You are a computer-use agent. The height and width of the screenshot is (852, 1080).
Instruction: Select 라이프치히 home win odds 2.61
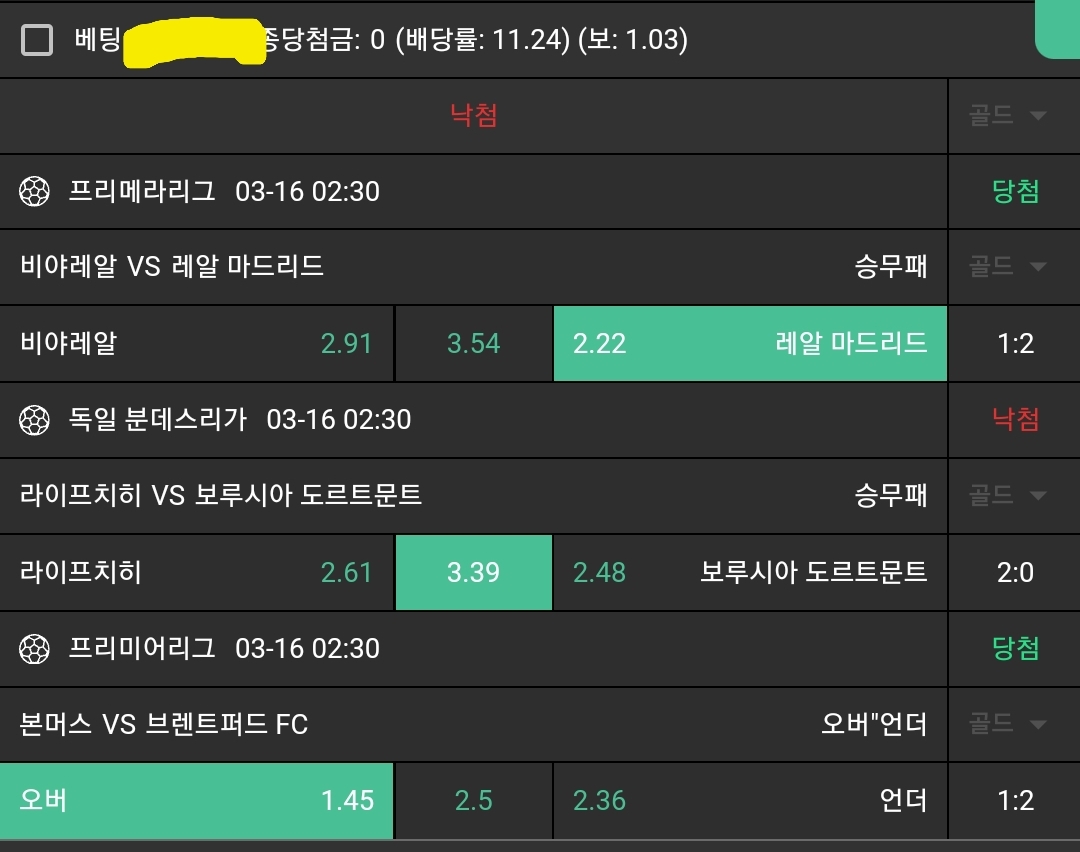[196, 573]
